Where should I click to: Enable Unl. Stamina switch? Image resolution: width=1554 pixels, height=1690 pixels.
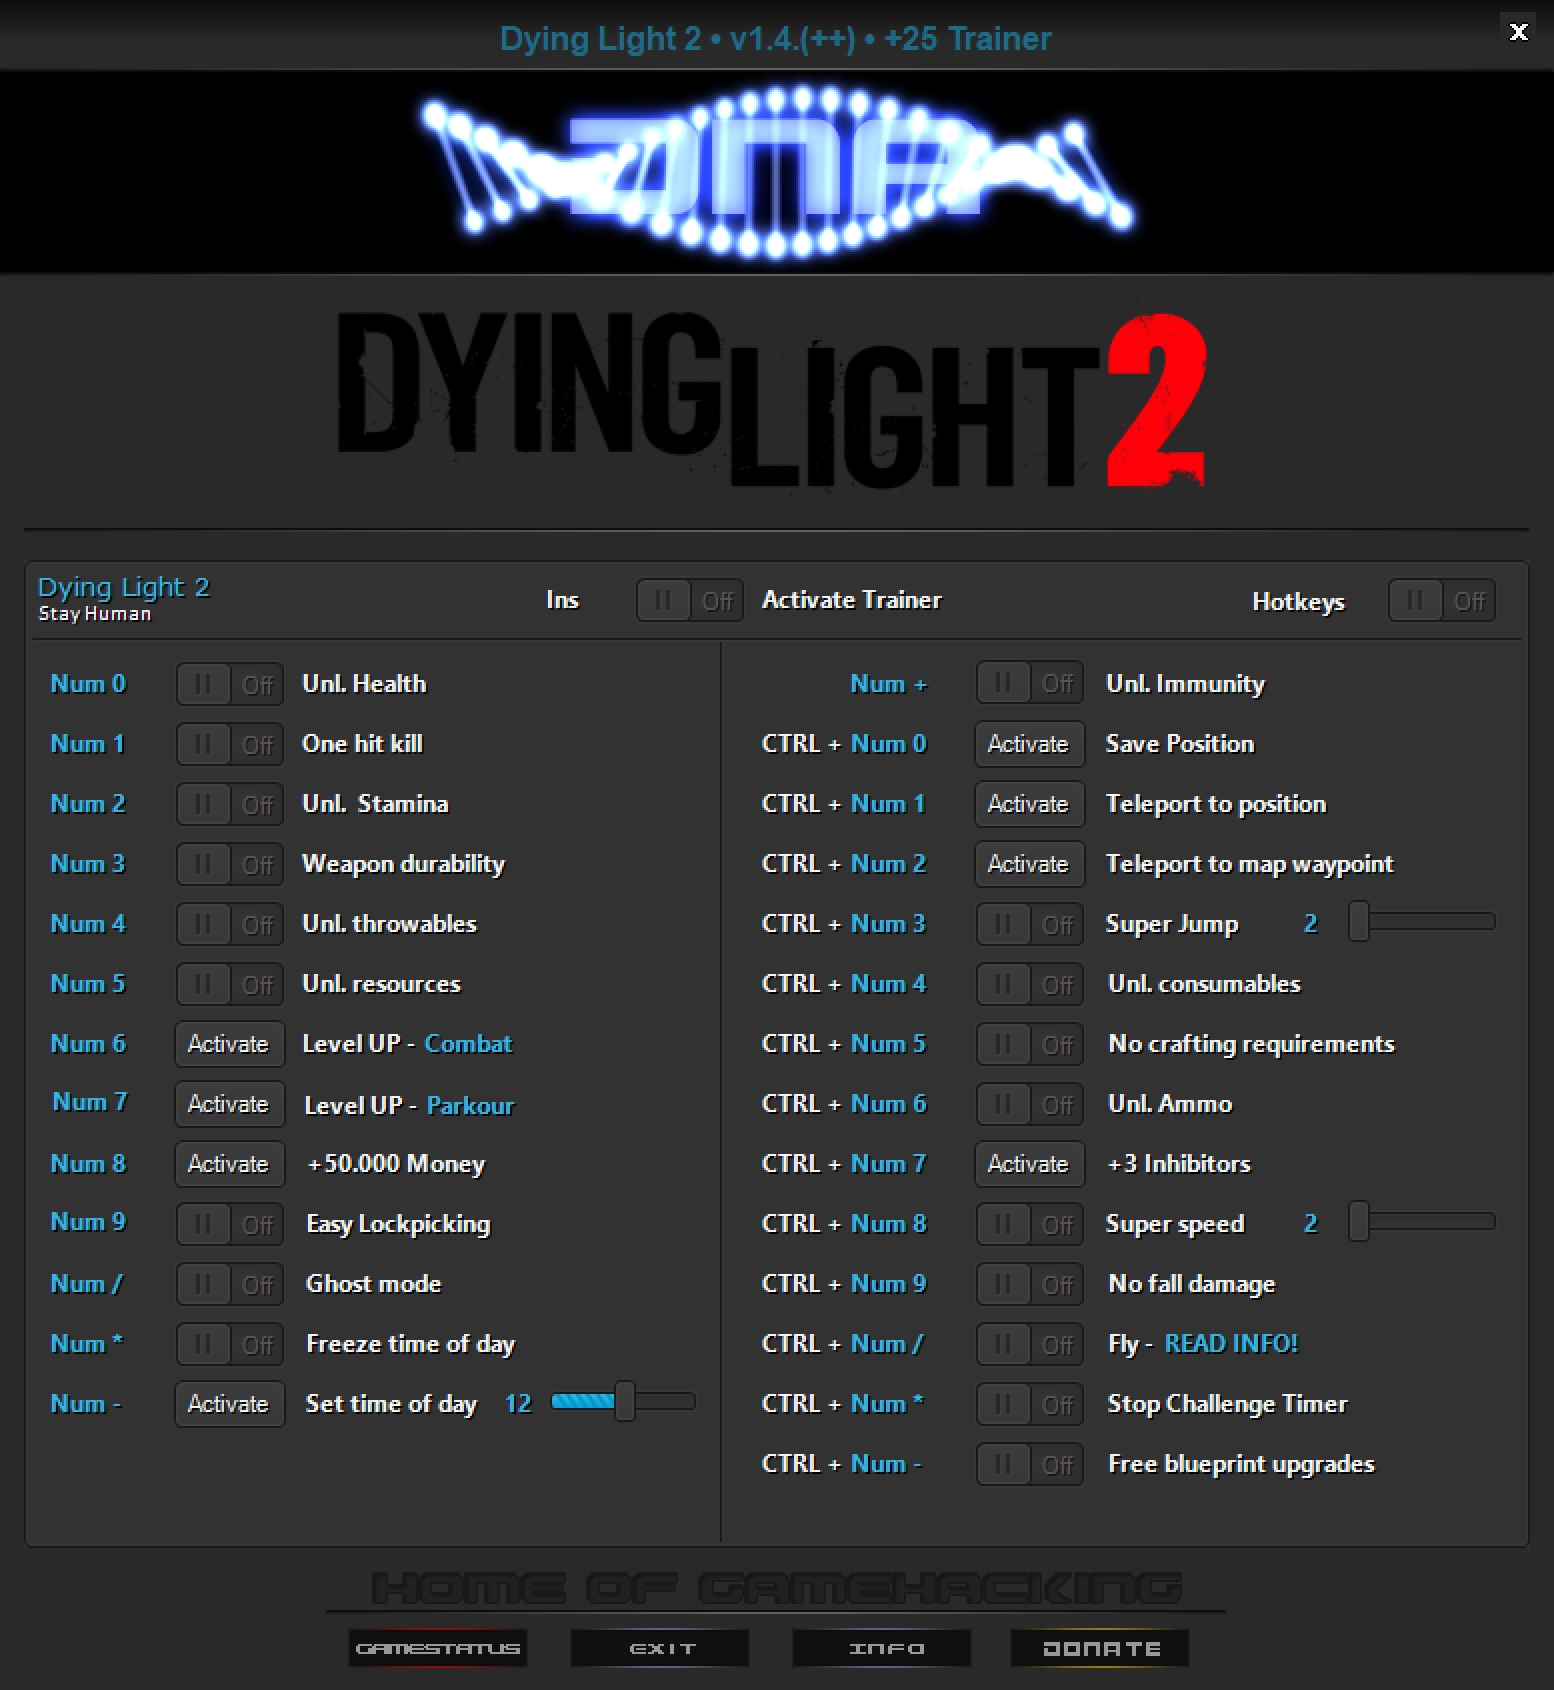pos(230,804)
